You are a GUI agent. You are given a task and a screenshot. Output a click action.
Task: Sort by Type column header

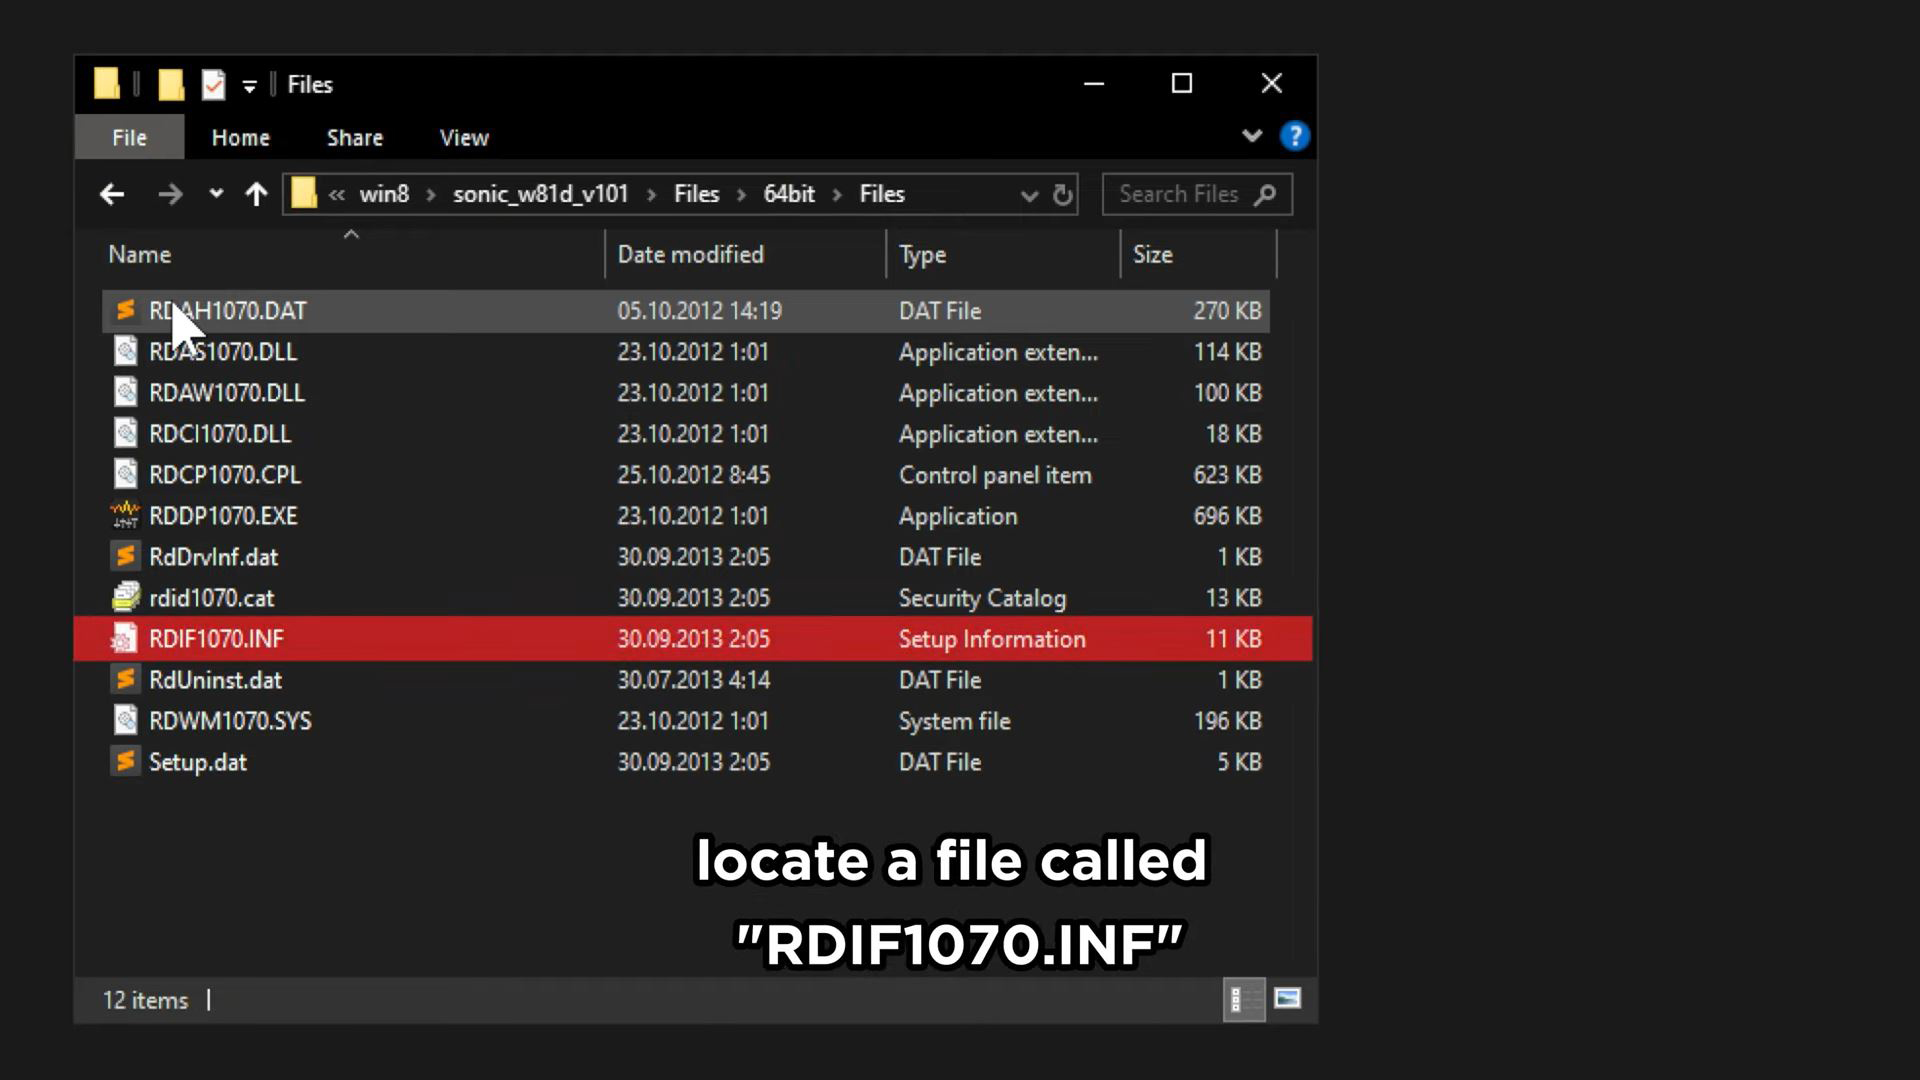pos(922,255)
